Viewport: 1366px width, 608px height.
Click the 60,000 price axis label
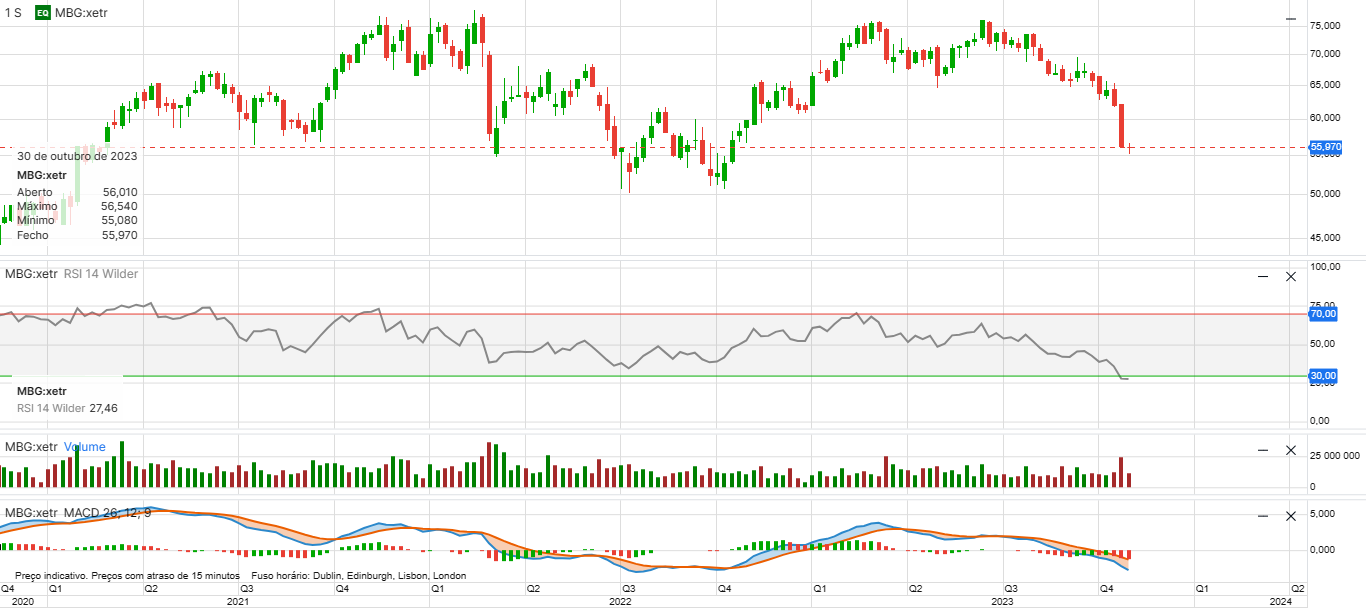[1325, 118]
